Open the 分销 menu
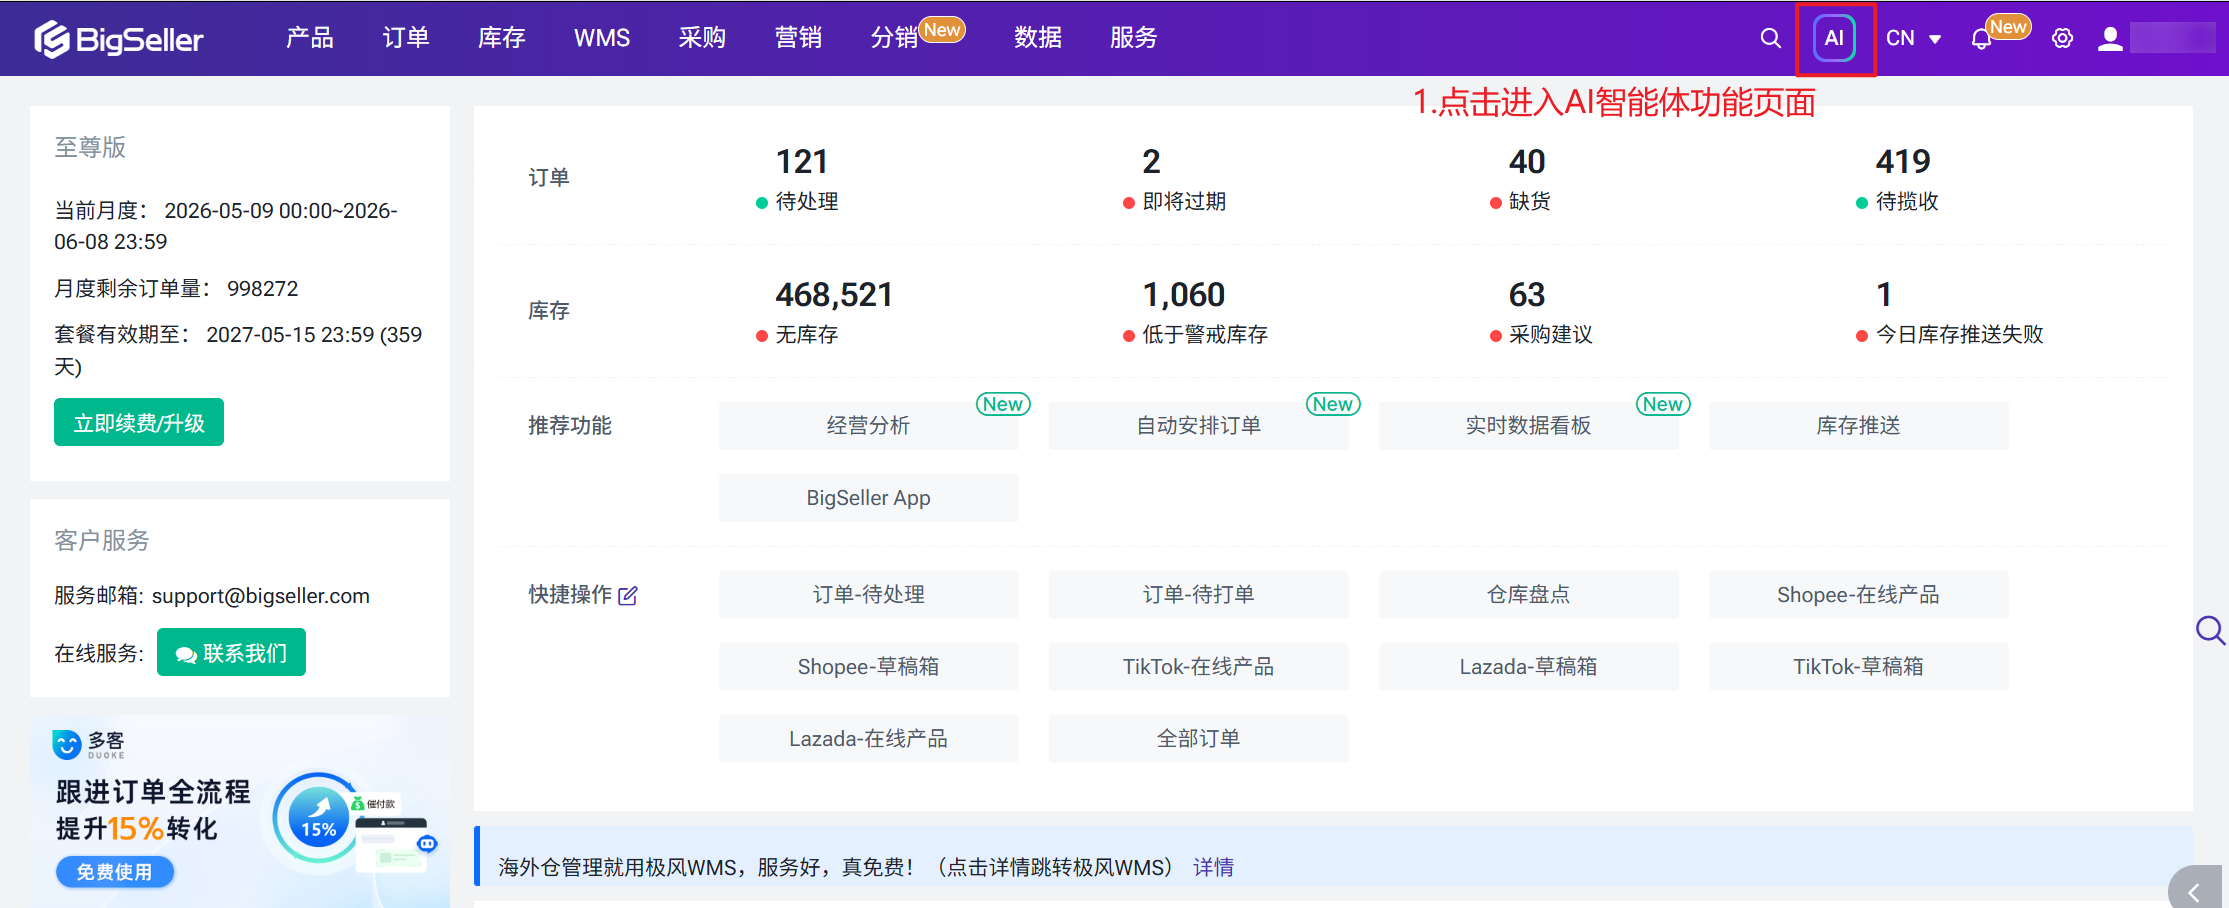The height and width of the screenshot is (908, 2229). coord(894,38)
